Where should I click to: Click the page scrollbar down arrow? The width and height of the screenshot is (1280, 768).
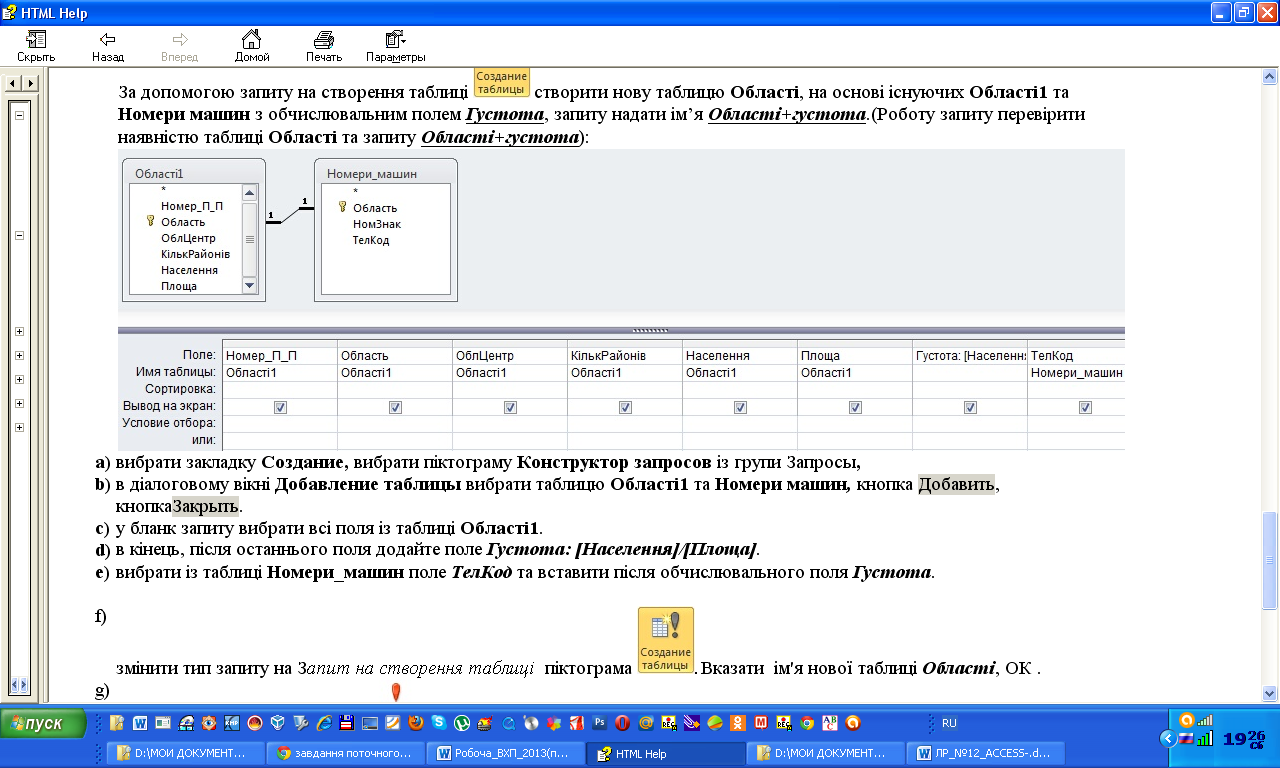click(x=1270, y=692)
